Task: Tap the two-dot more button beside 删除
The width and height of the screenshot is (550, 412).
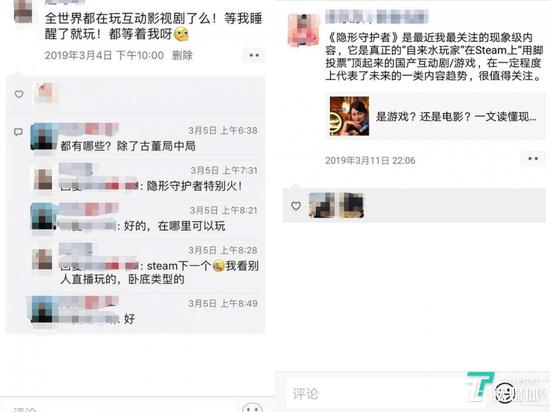Action: pyautogui.click(x=254, y=55)
